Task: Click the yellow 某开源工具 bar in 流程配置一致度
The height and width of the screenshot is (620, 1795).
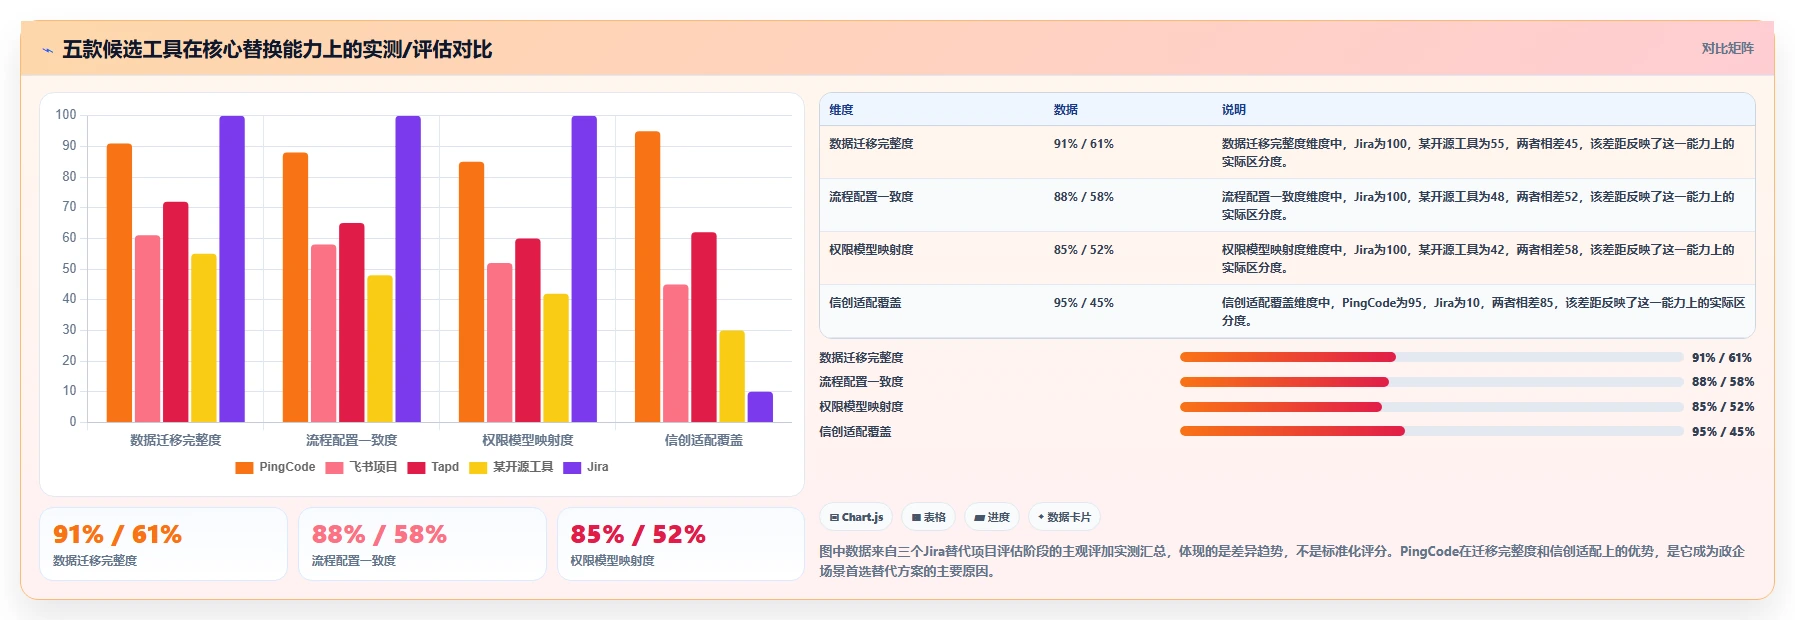Action: pos(380,349)
